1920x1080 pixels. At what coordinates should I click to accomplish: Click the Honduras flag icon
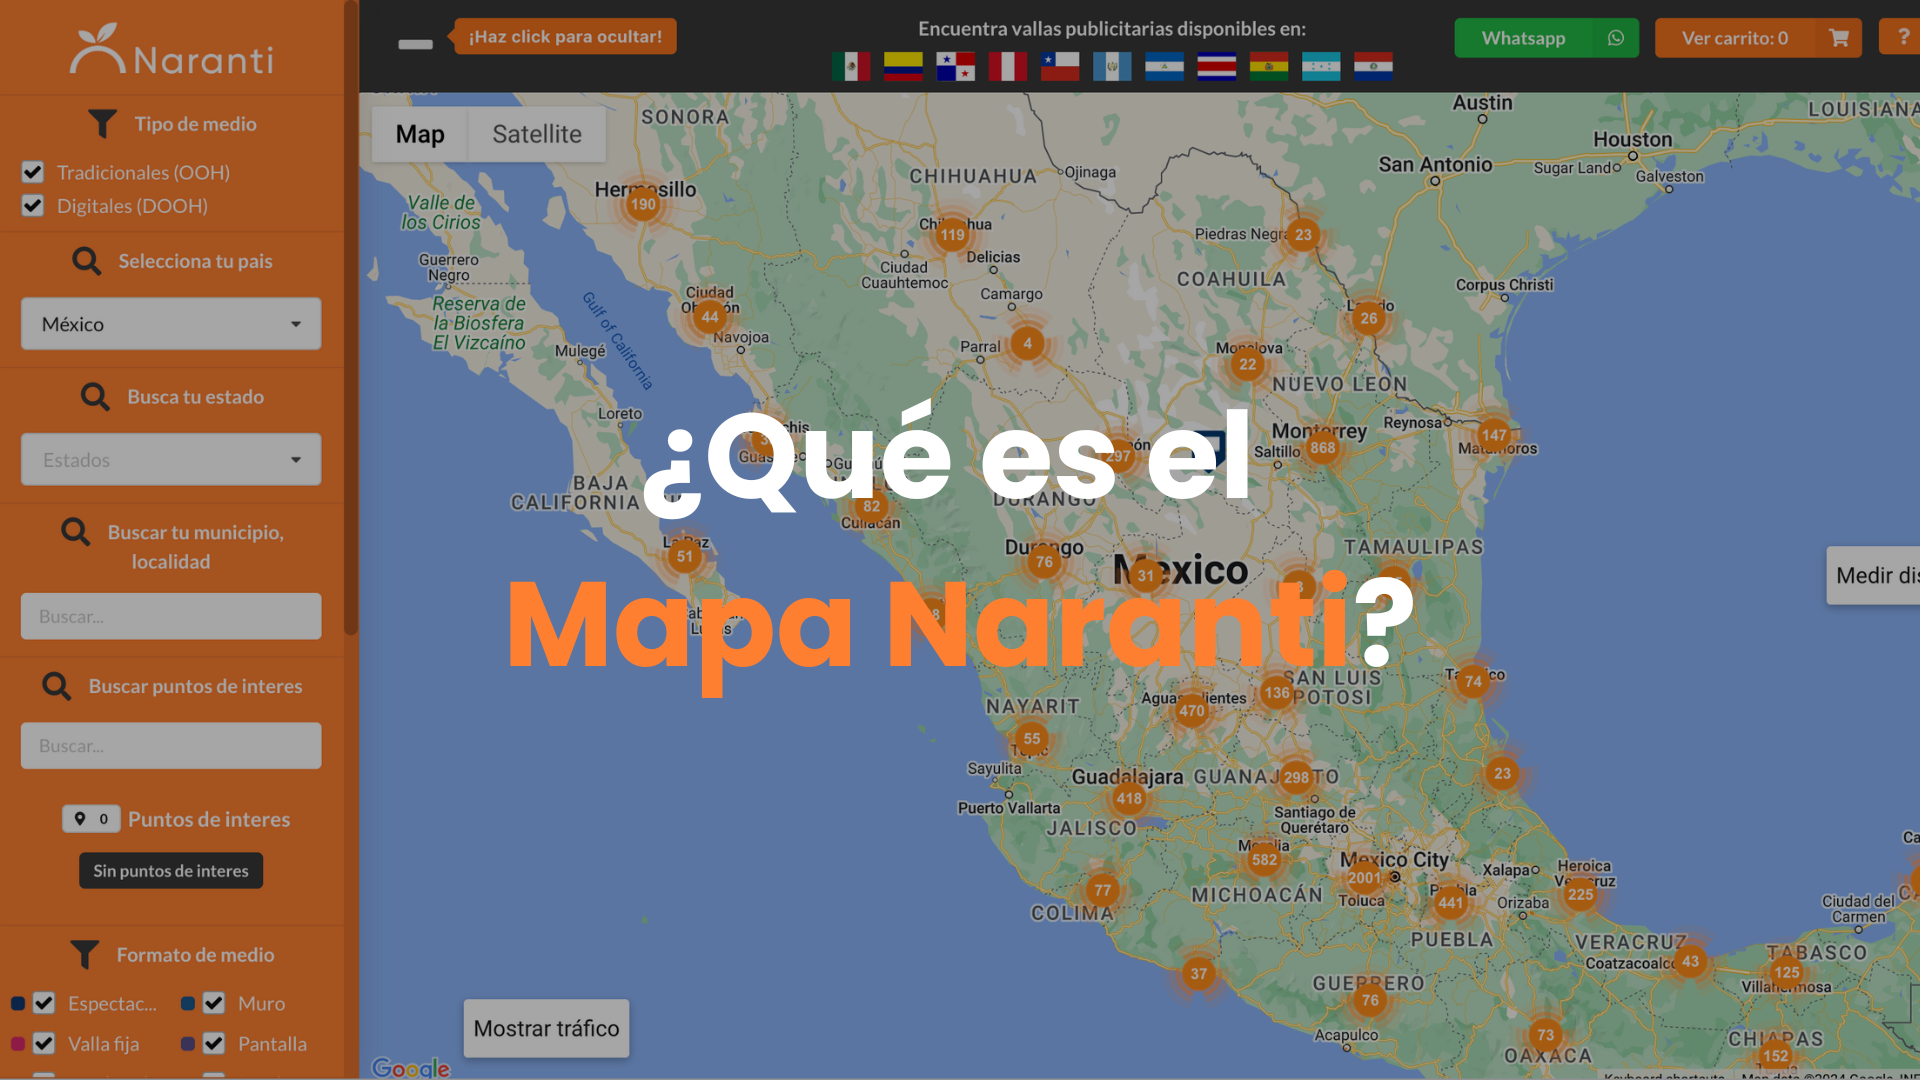[x=1321, y=66]
